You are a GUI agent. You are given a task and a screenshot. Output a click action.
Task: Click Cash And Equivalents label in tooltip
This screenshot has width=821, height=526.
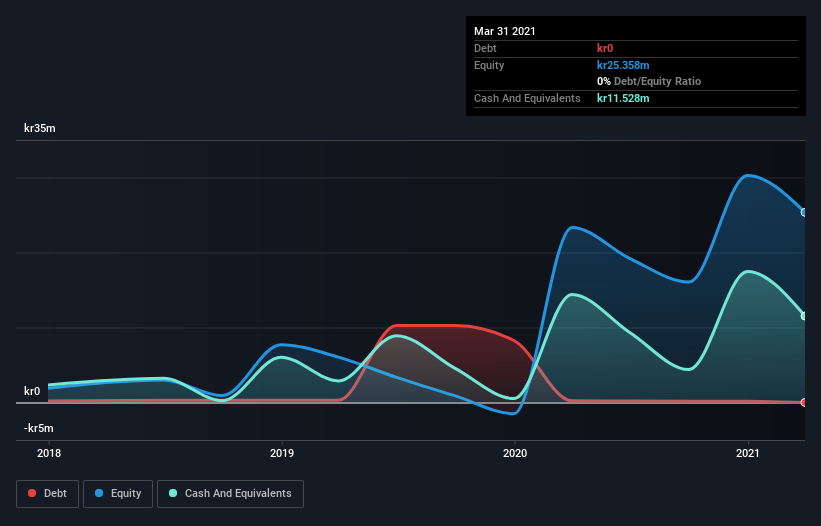click(x=527, y=98)
